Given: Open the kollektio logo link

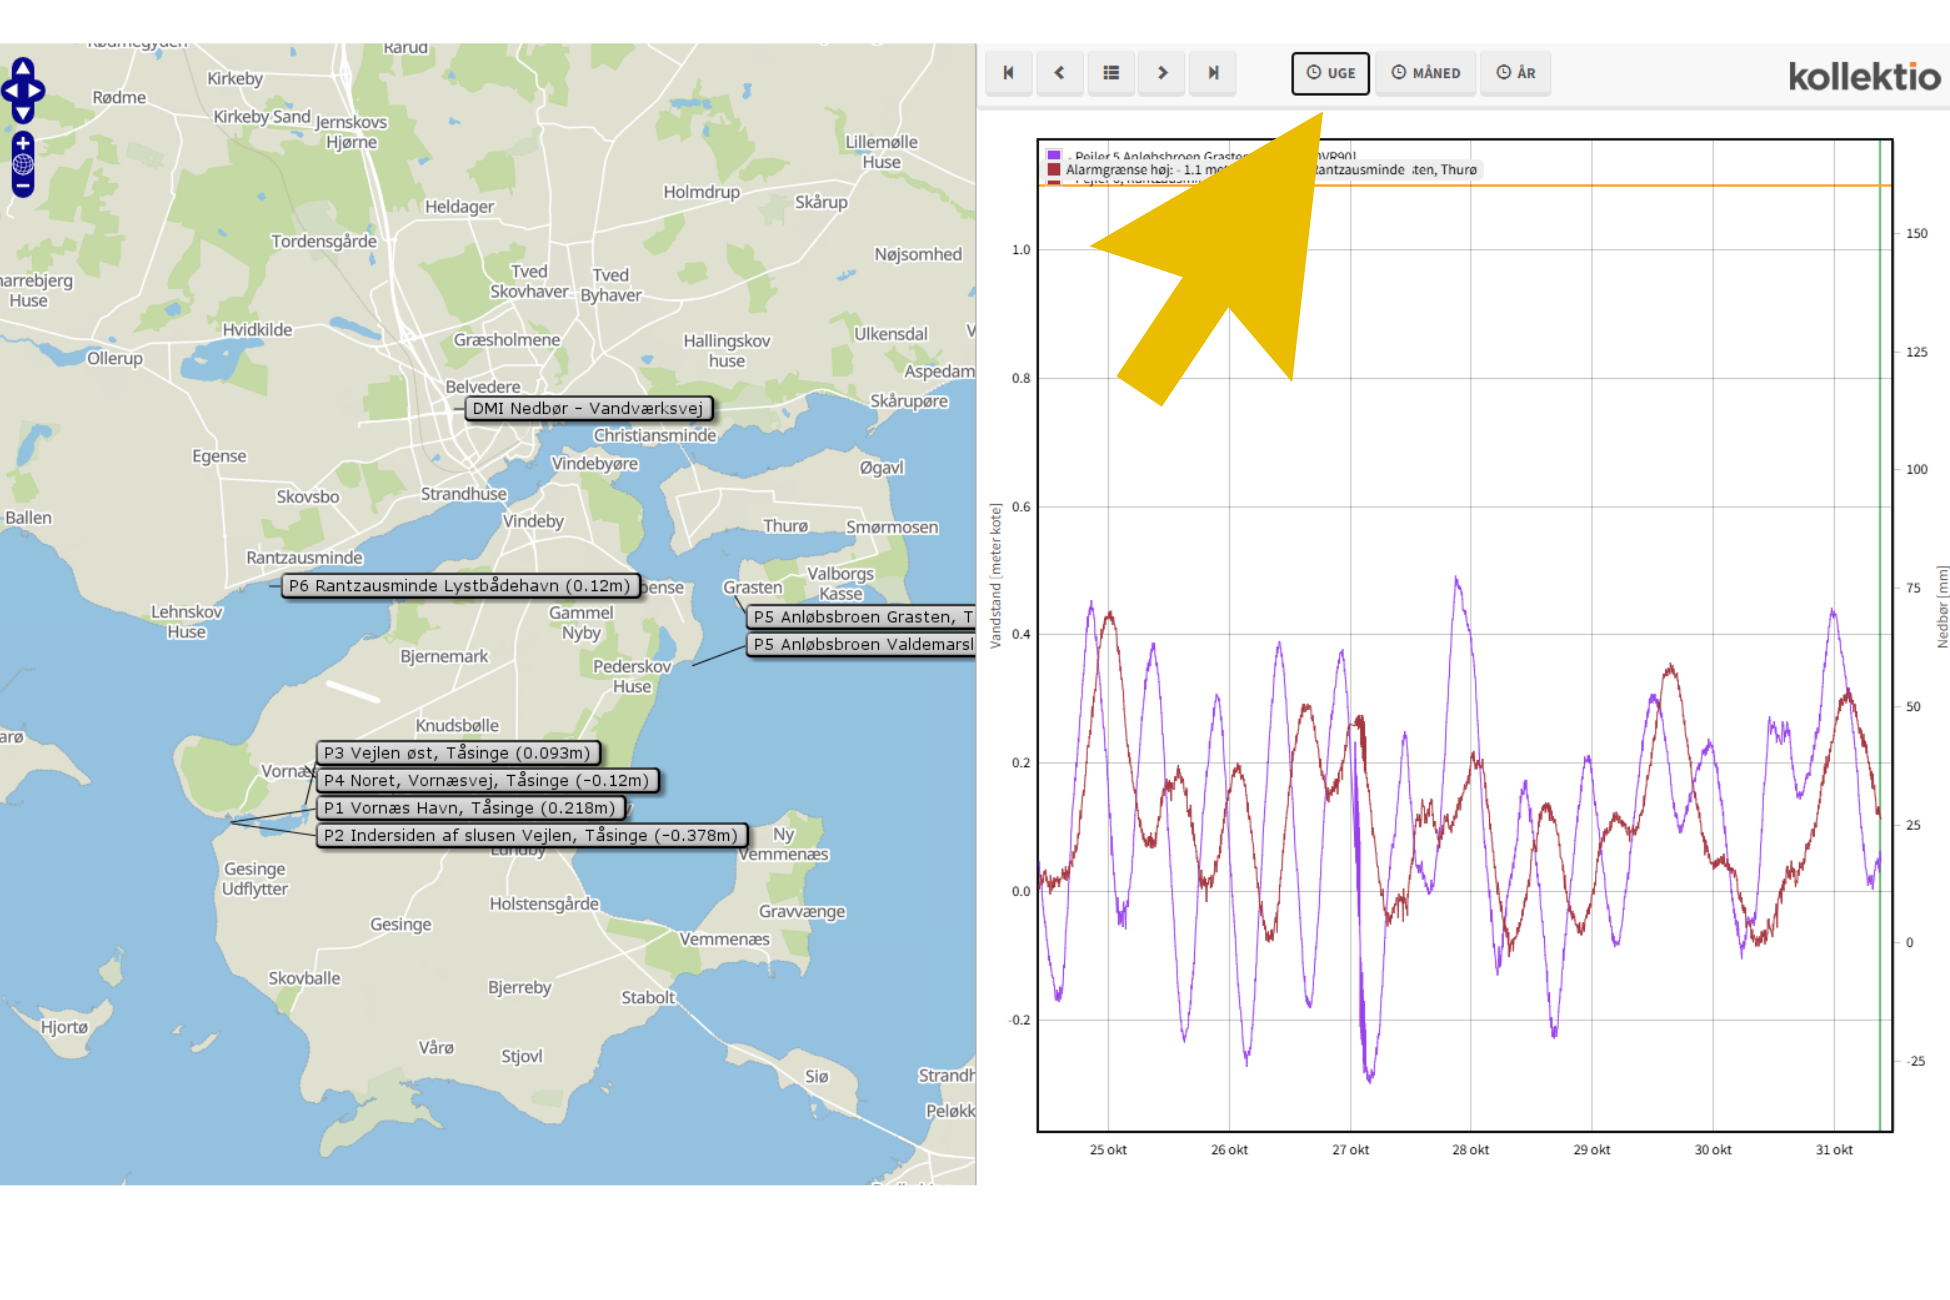Looking at the screenshot, I should [x=1863, y=76].
